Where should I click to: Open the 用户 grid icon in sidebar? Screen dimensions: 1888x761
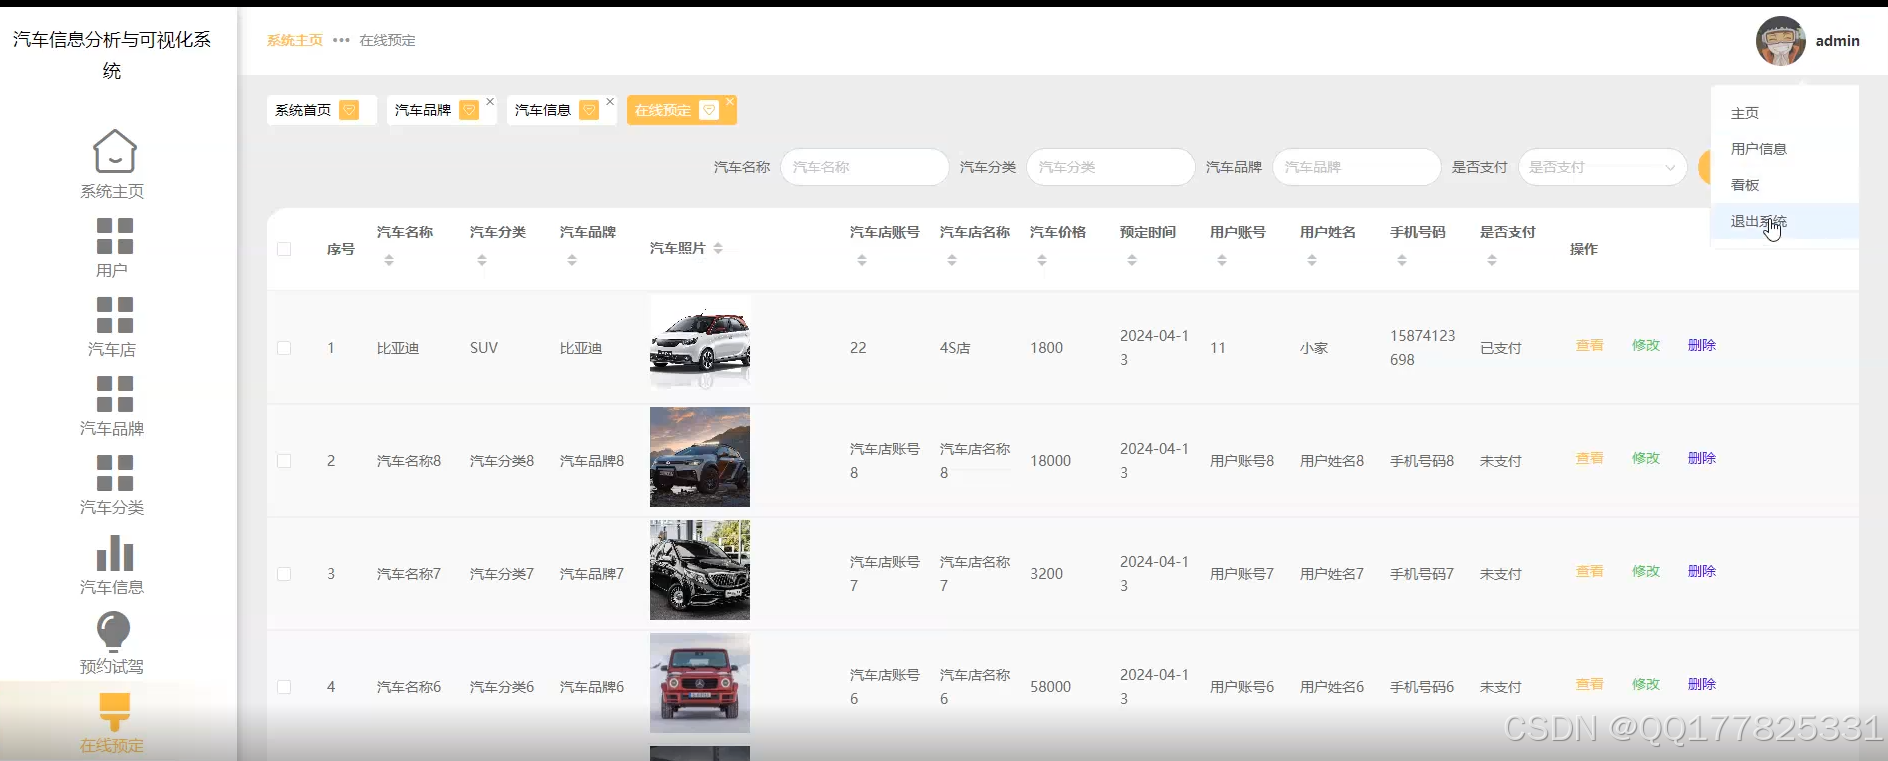pos(114,236)
